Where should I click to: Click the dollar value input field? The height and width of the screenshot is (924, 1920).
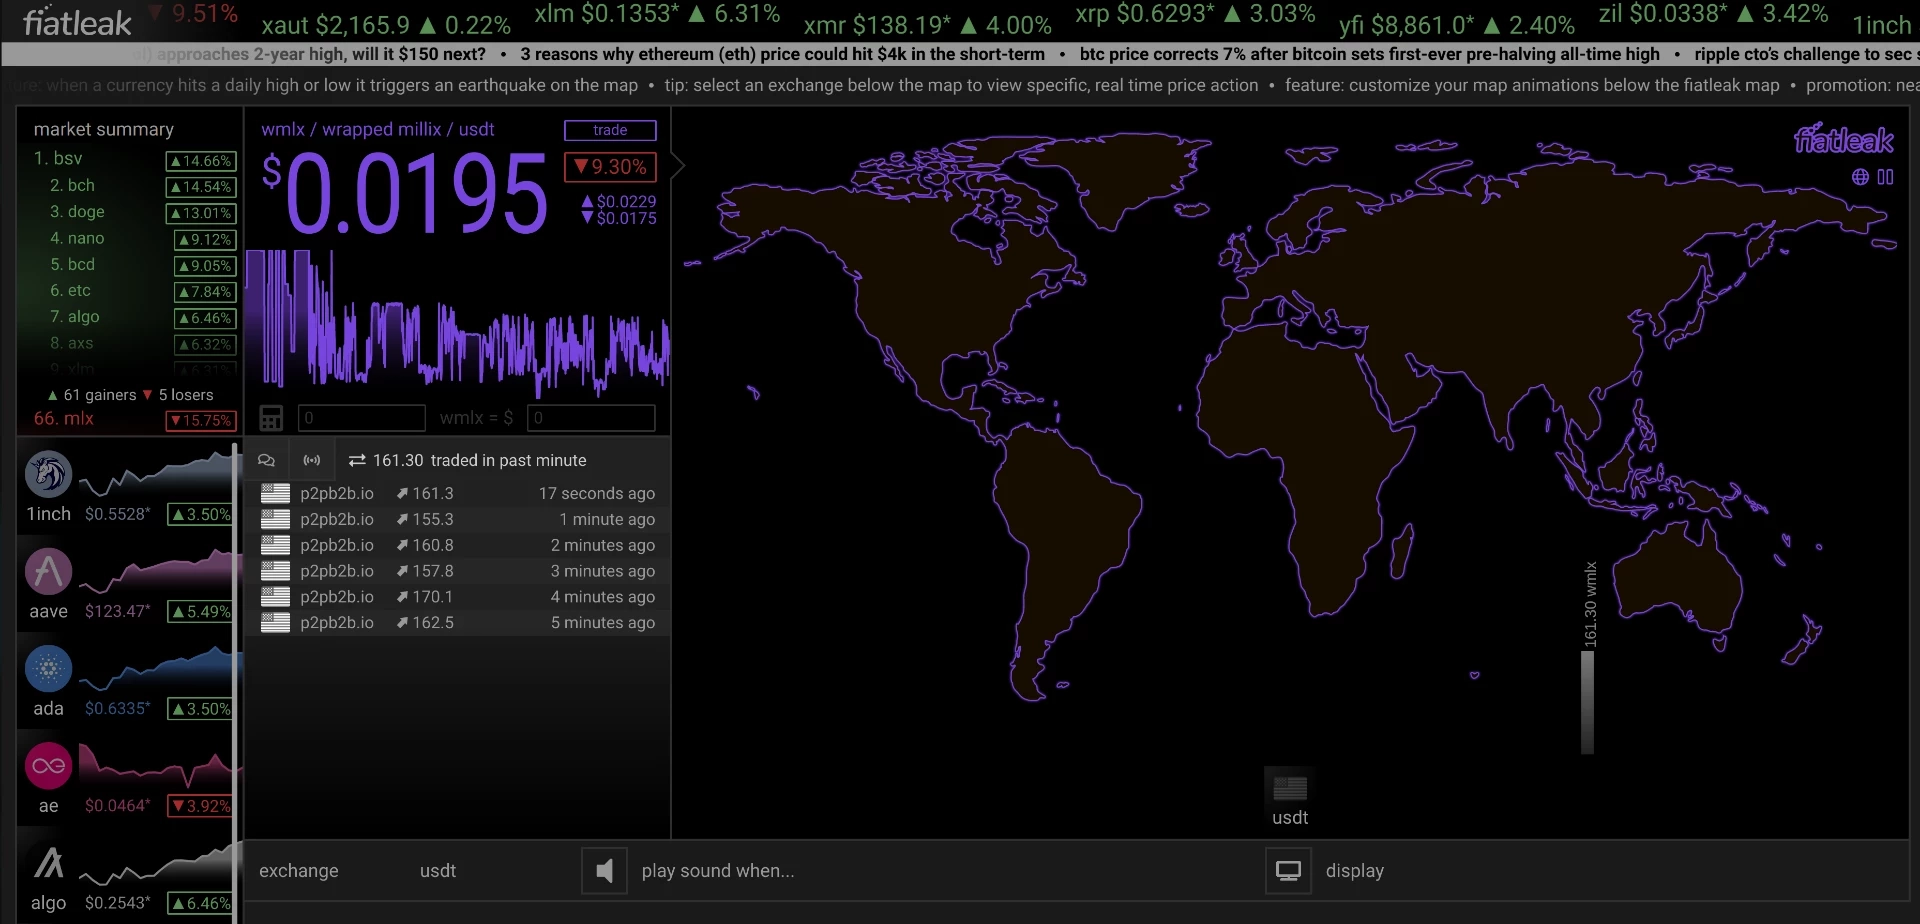[591, 418]
